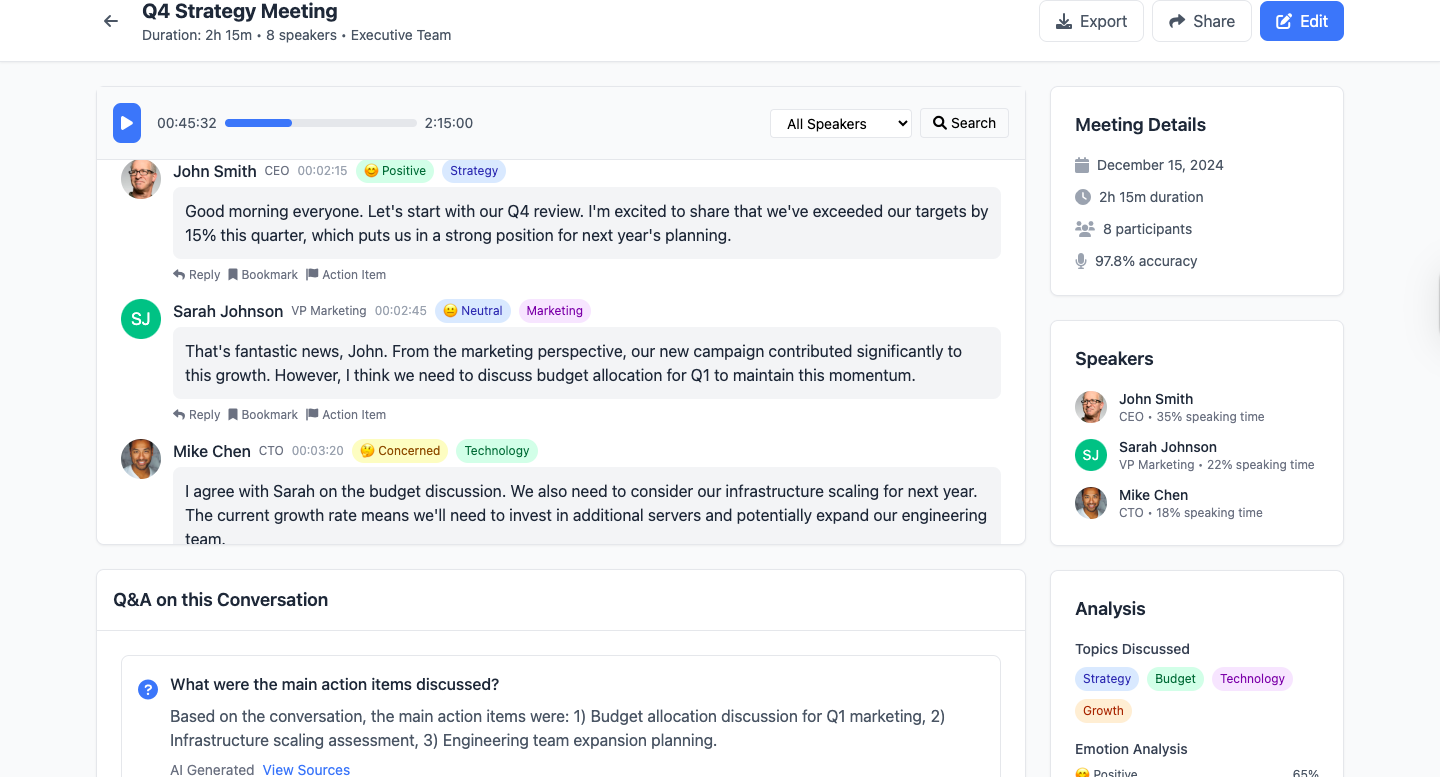Play the meeting audio recording
Image resolution: width=1440 pixels, height=777 pixels.
pos(127,123)
